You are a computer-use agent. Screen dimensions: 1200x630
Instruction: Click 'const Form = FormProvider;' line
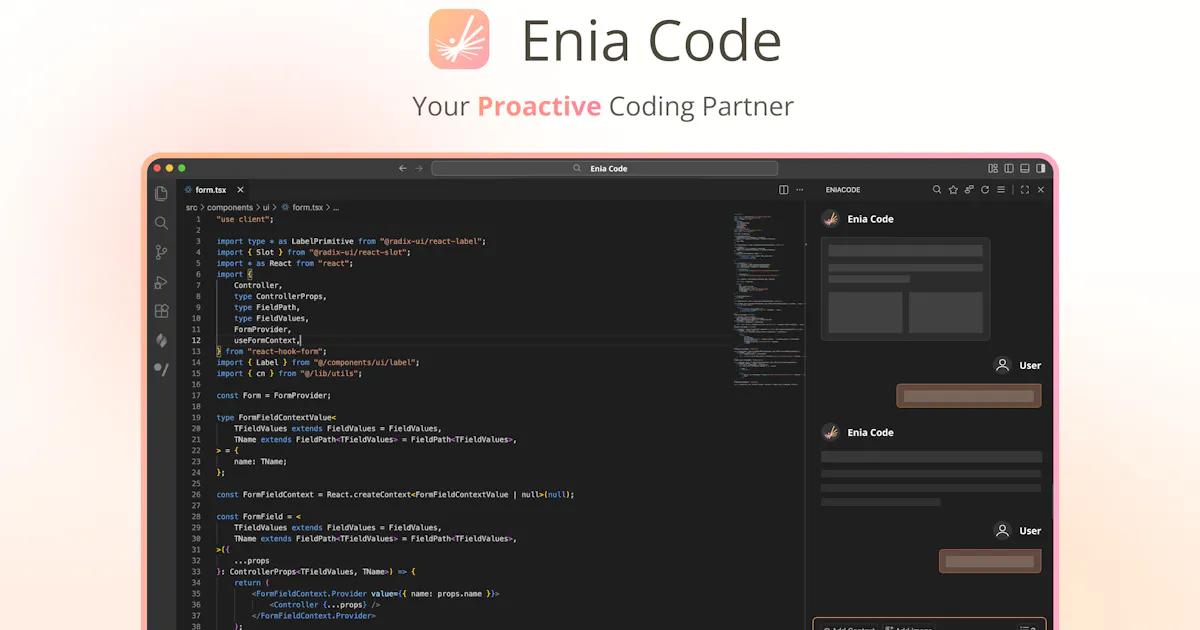[x=273, y=395]
